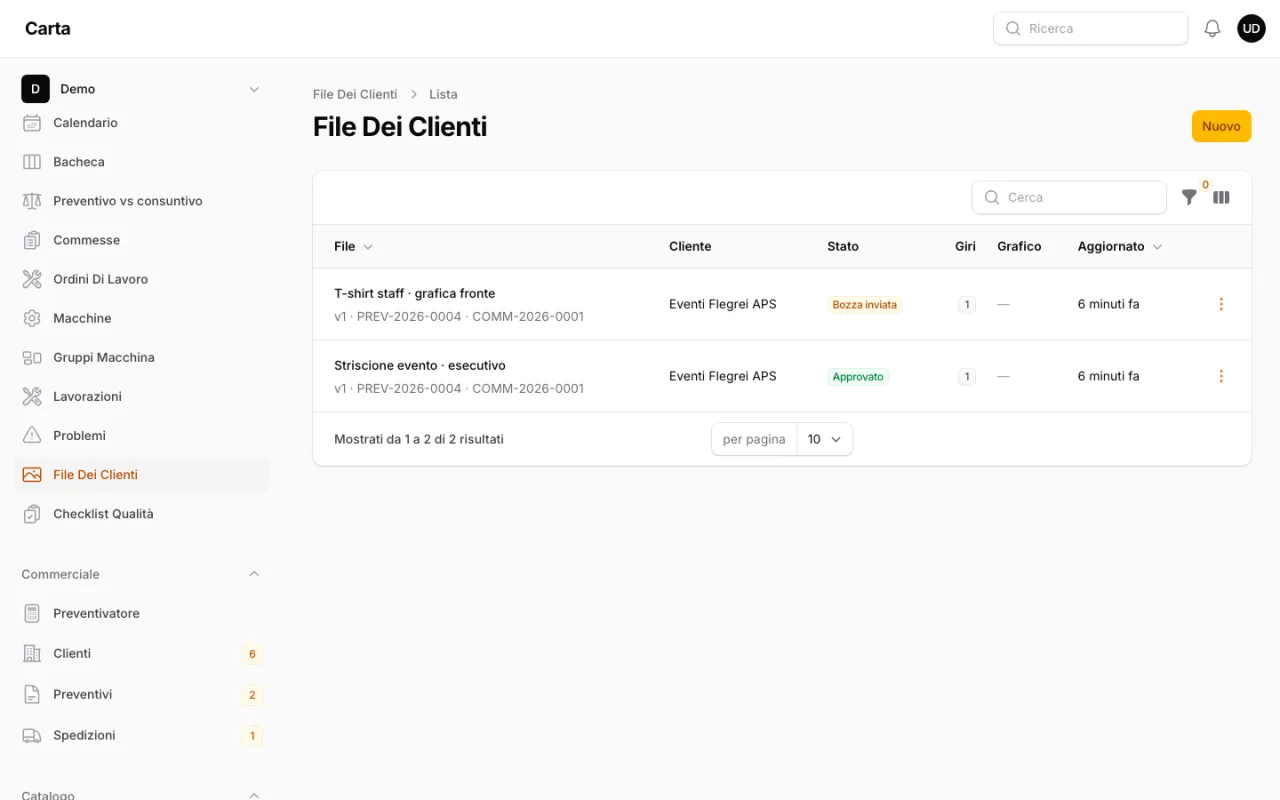
Task: Open the per pagina dropdown showing 10
Action: (x=825, y=439)
